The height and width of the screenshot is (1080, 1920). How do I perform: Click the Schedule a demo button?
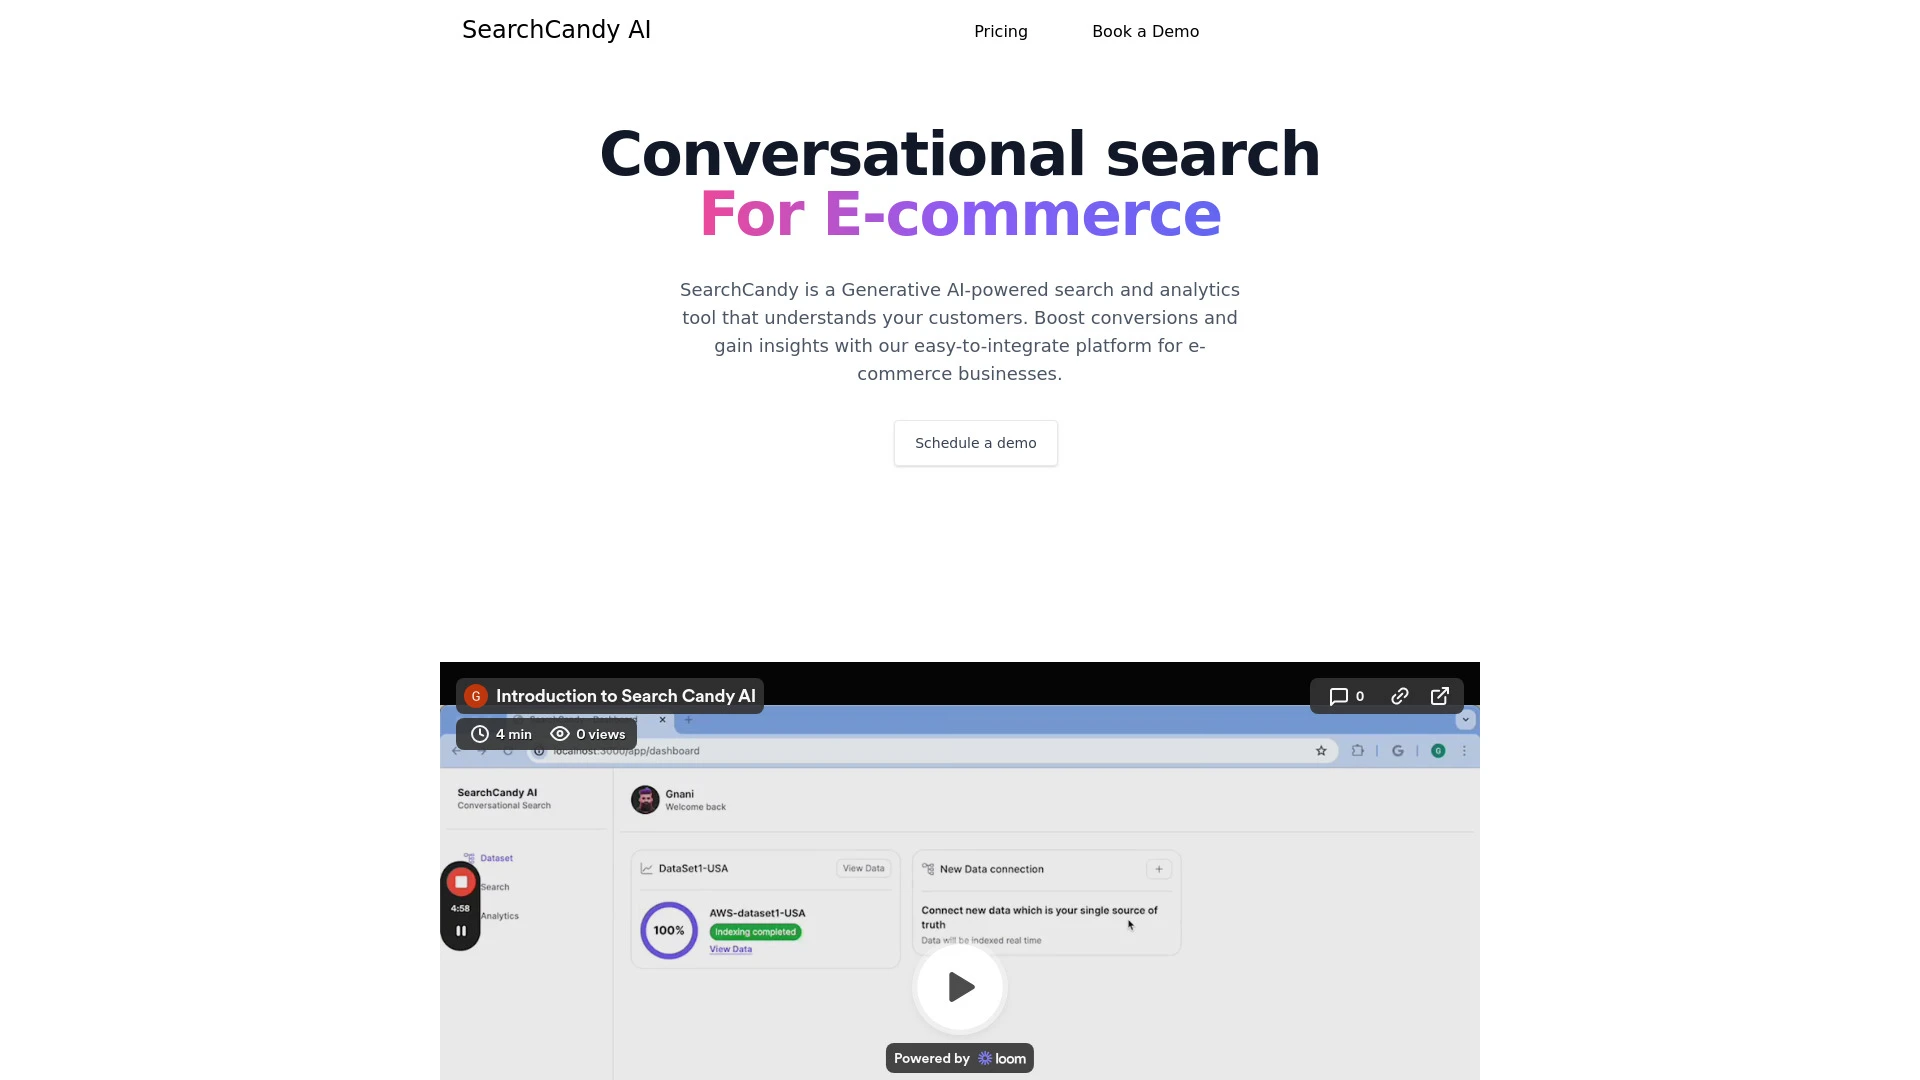(x=975, y=442)
